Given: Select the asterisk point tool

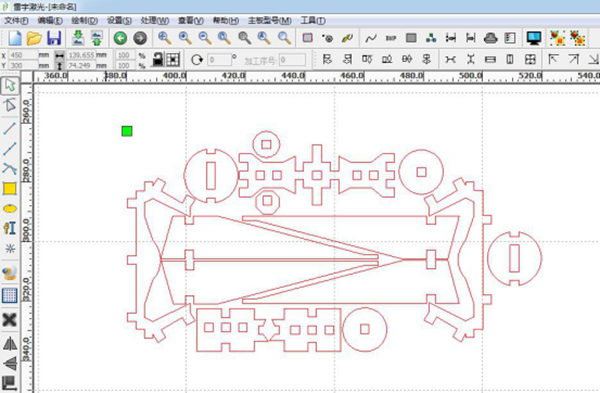Looking at the screenshot, I should click(x=10, y=249).
